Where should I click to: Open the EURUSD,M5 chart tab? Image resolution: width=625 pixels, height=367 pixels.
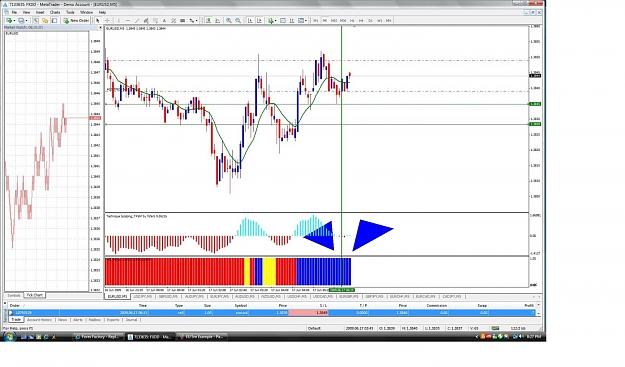click(x=118, y=296)
